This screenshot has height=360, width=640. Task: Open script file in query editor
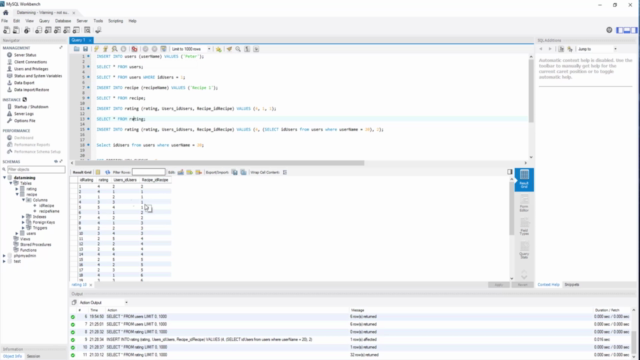pos(76,49)
